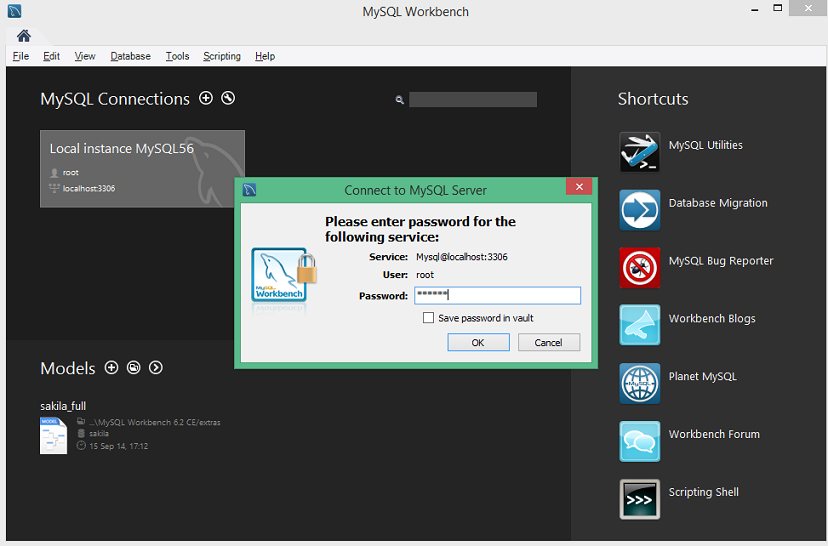
Task: Open the View menu
Action: [x=84, y=56]
